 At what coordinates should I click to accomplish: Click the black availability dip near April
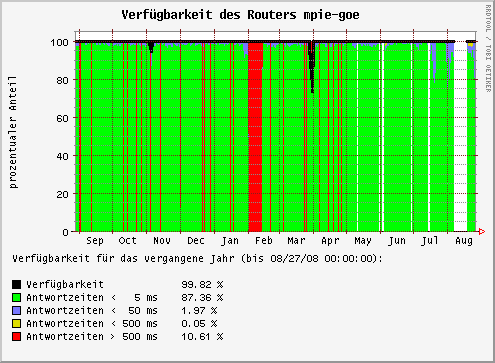(x=312, y=67)
